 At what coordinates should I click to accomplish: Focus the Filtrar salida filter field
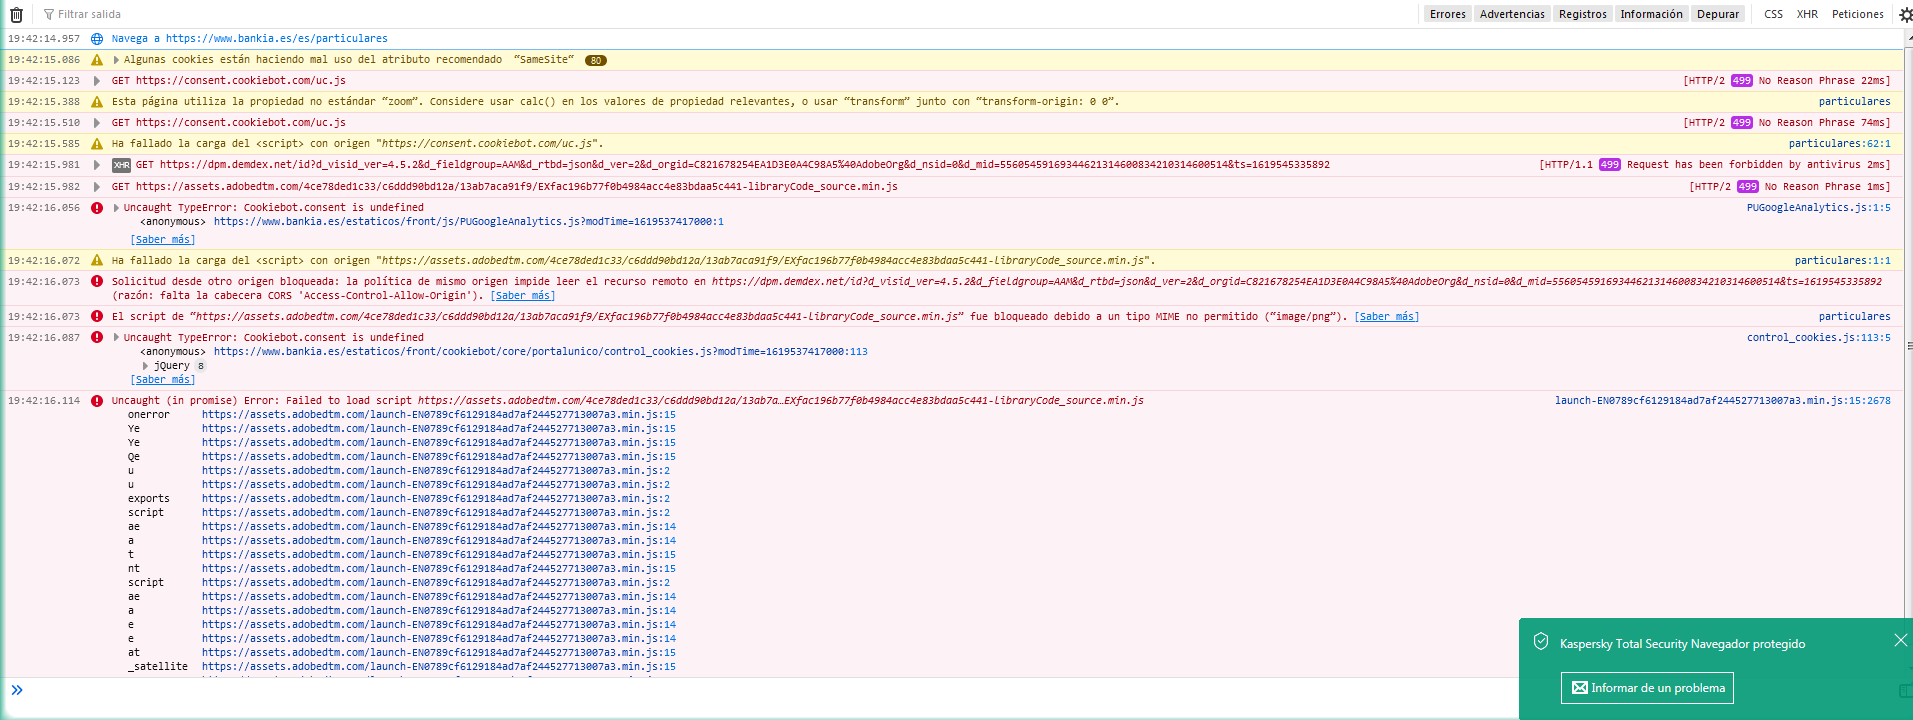(200, 14)
